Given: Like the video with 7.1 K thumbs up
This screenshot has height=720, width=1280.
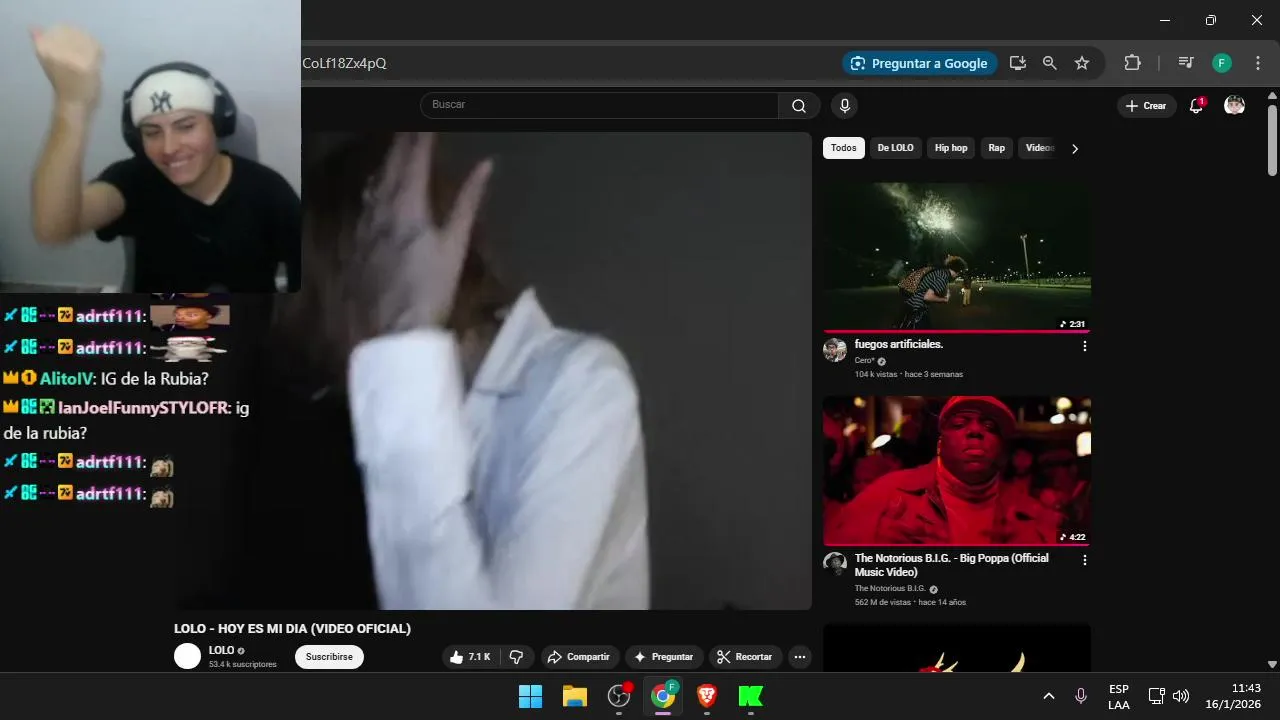Looking at the screenshot, I should (469, 657).
